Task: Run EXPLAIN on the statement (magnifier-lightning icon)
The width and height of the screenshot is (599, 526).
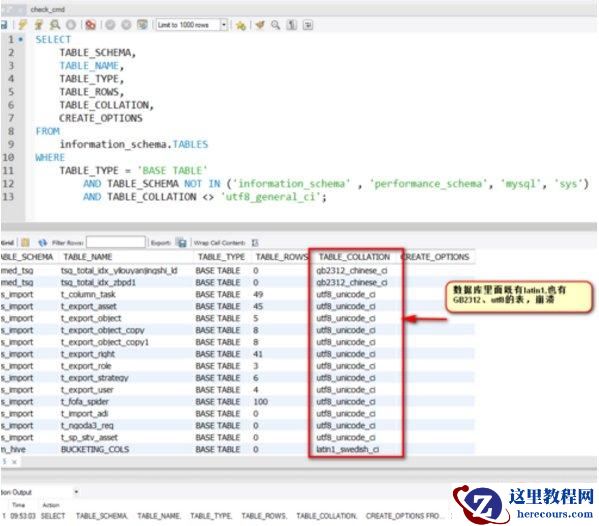Action: pyautogui.click(x=55, y=25)
